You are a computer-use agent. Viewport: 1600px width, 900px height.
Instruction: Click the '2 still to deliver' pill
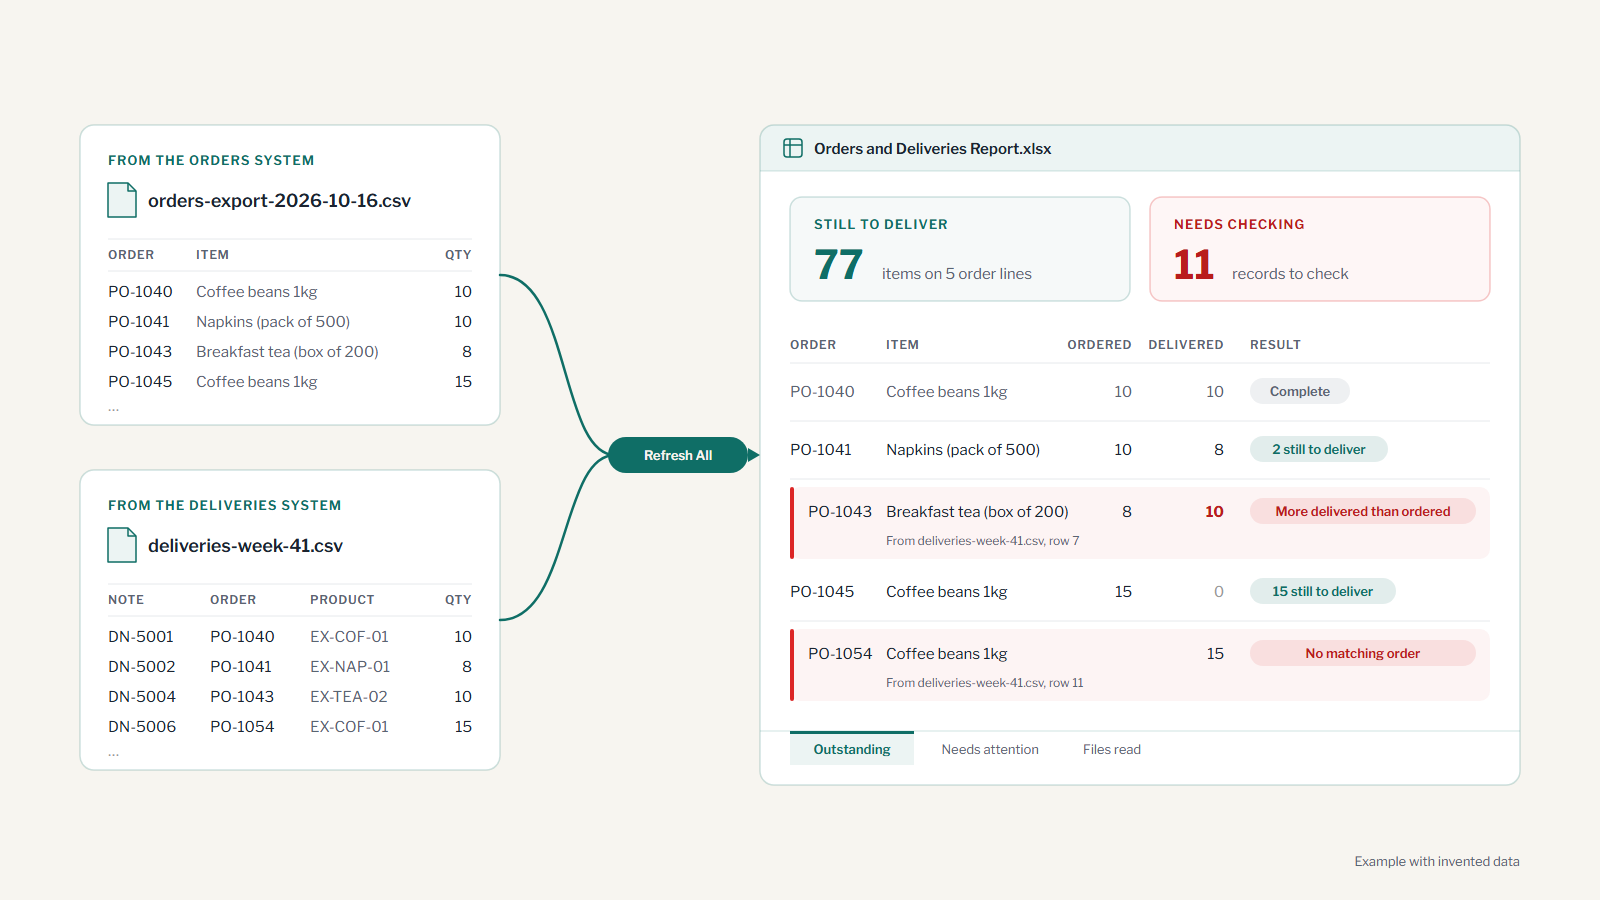click(1319, 449)
